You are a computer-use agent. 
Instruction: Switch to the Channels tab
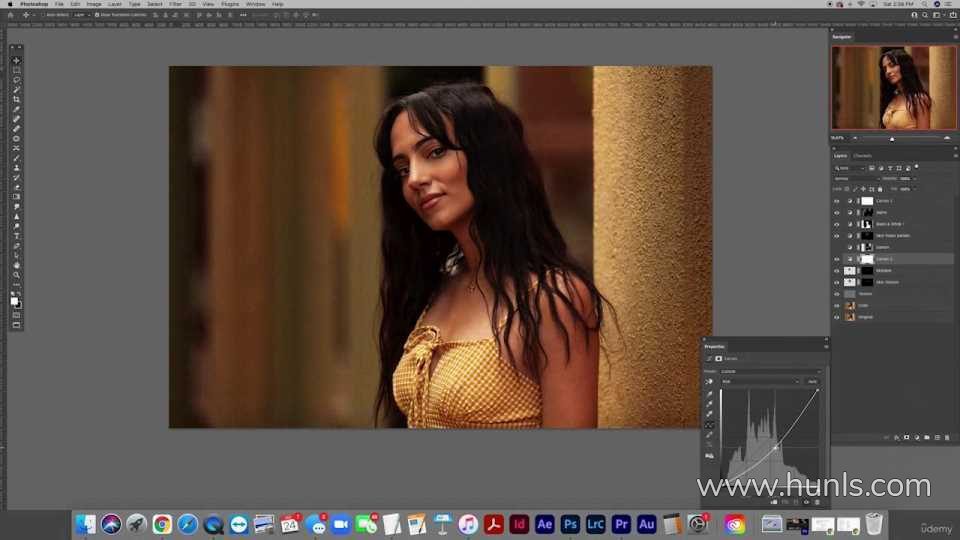point(862,156)
